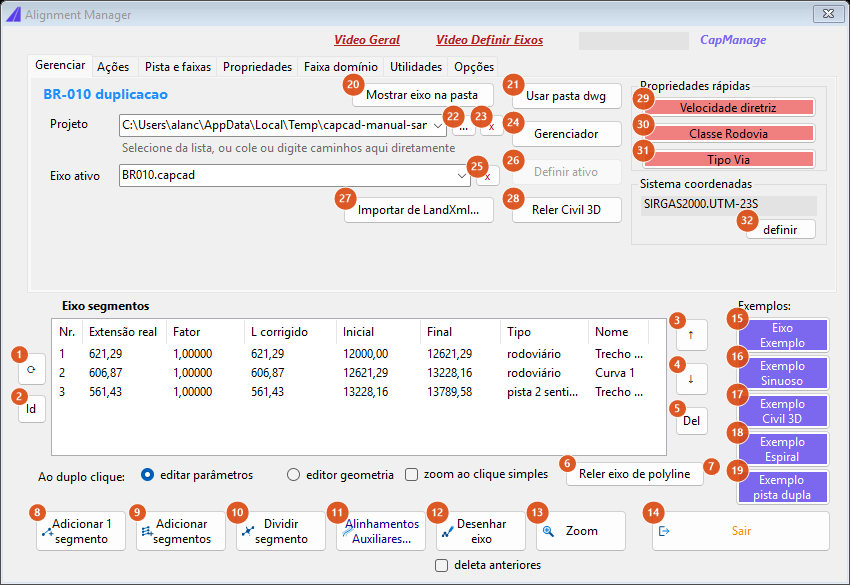Click Reler eixo de polyline button
Image resolution: width=850 pixels, height=585 pixels.
tap(634, 474)
